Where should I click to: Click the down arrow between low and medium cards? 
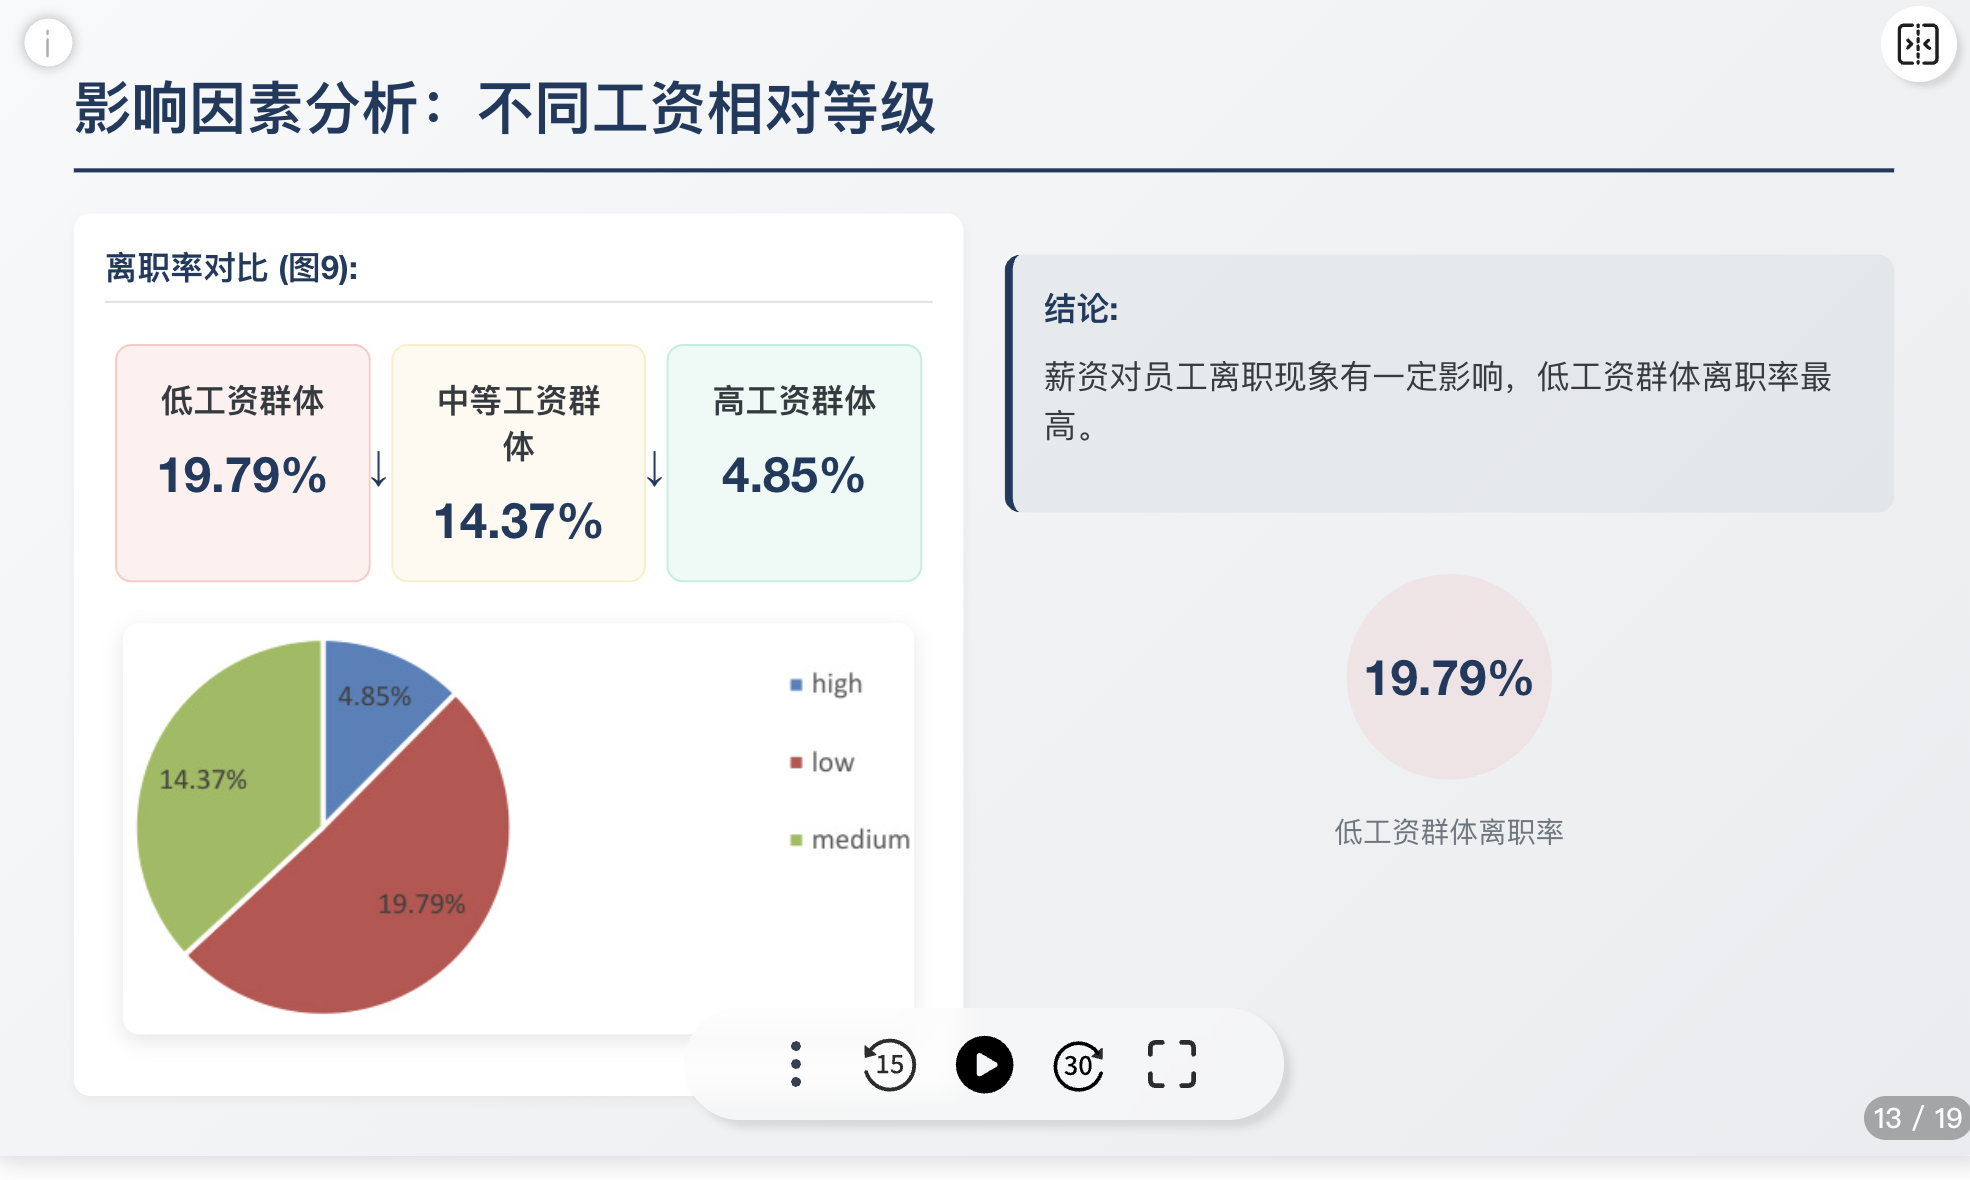(379, 468)
